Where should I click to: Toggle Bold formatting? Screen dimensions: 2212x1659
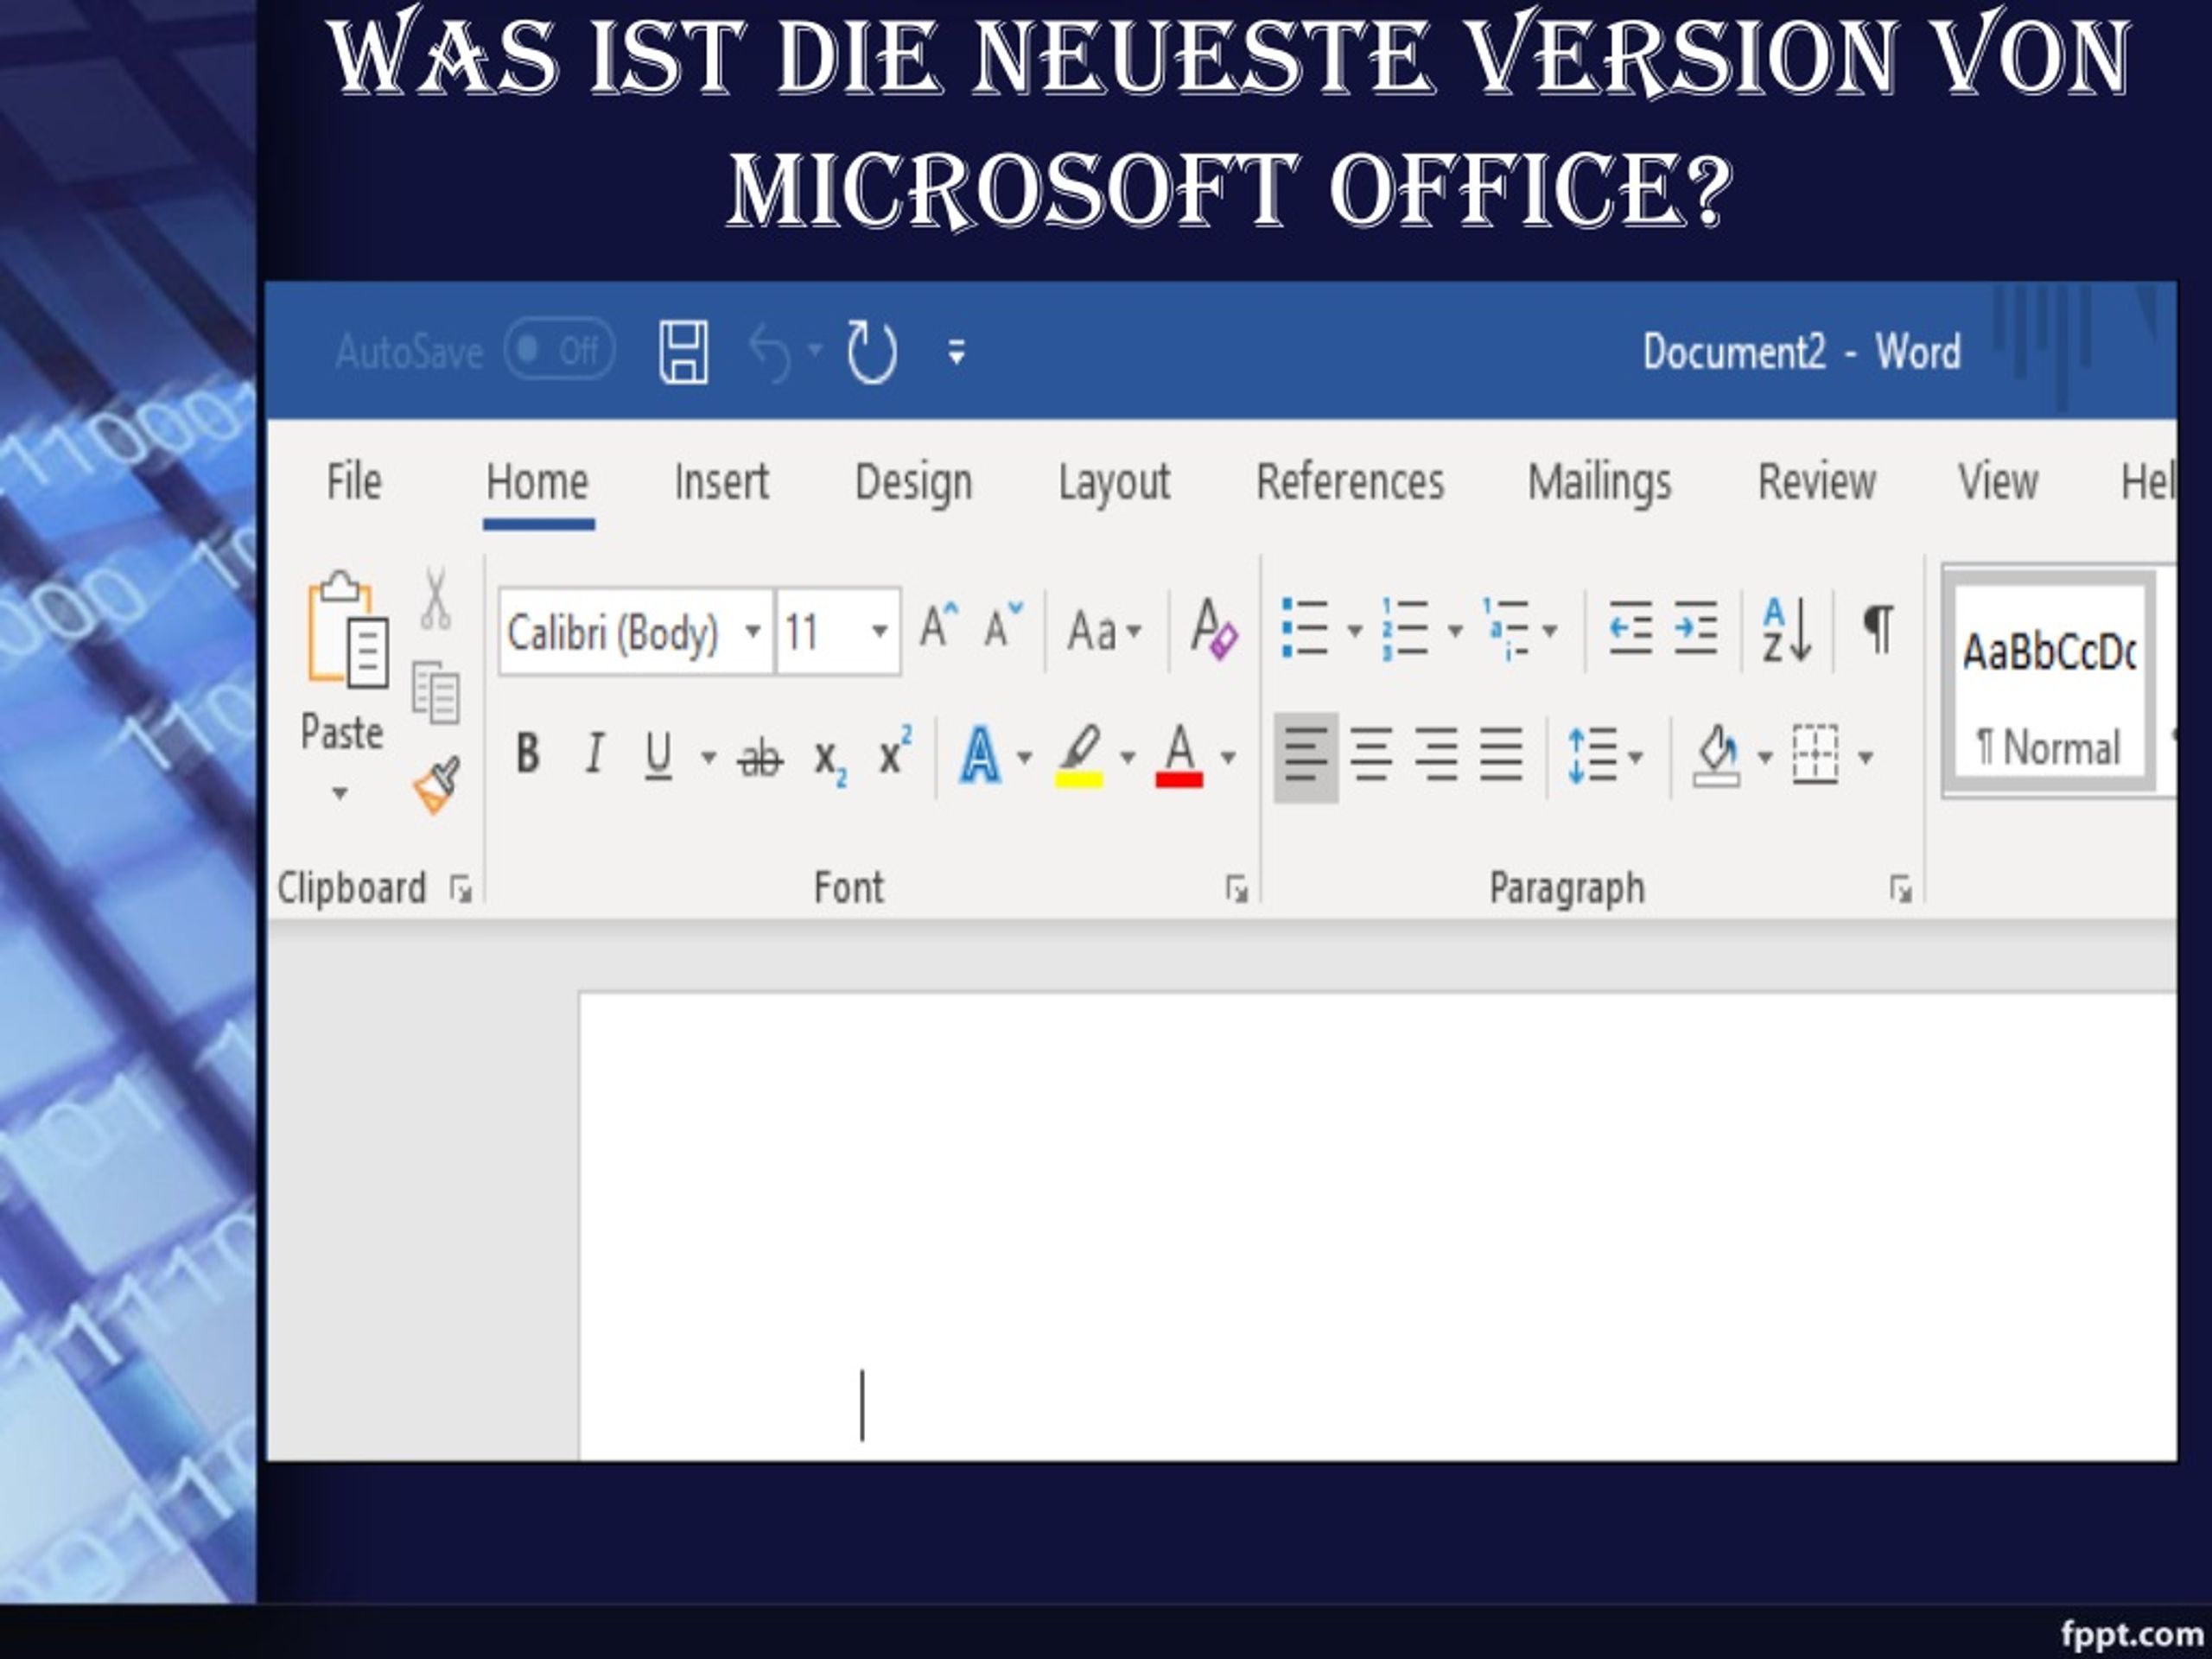[528, 754]
